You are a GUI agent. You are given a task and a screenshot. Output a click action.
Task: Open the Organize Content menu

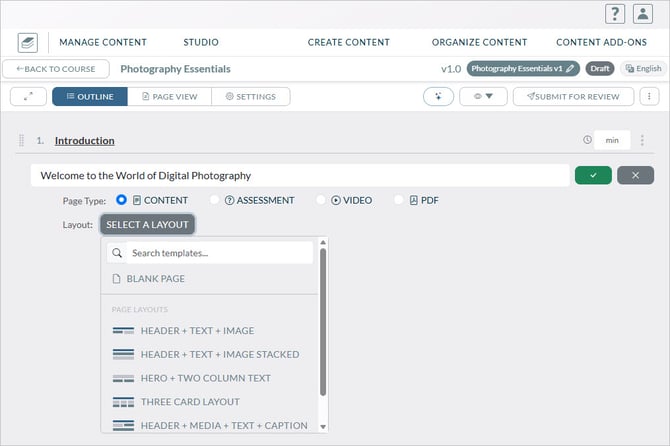click(479, 42)
